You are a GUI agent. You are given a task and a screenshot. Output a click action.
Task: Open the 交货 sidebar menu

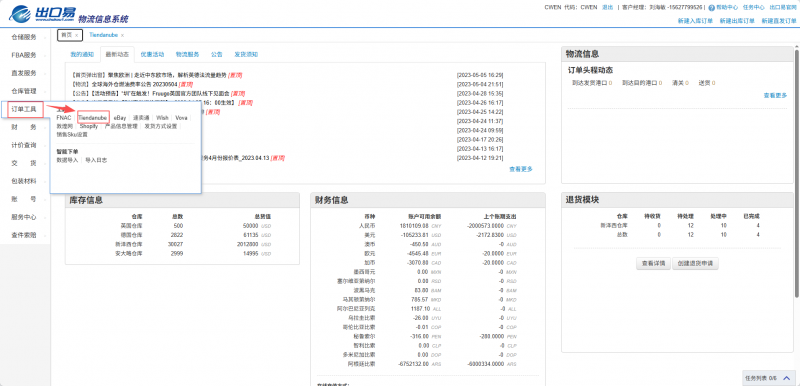pyautogui.click(x=25, y=163)
